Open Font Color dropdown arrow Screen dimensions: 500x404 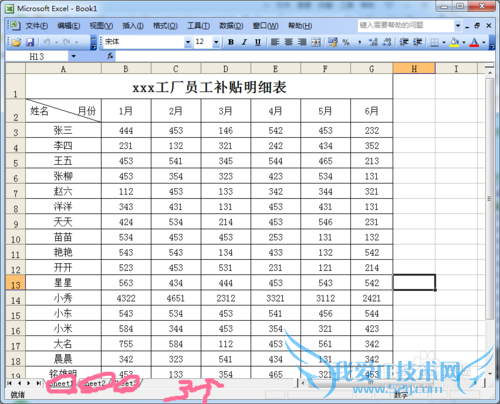[484, 42]
